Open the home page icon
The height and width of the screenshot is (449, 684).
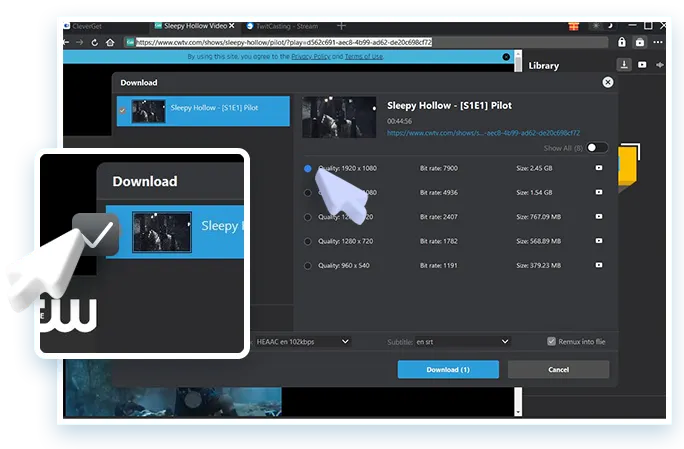point(110,42)
